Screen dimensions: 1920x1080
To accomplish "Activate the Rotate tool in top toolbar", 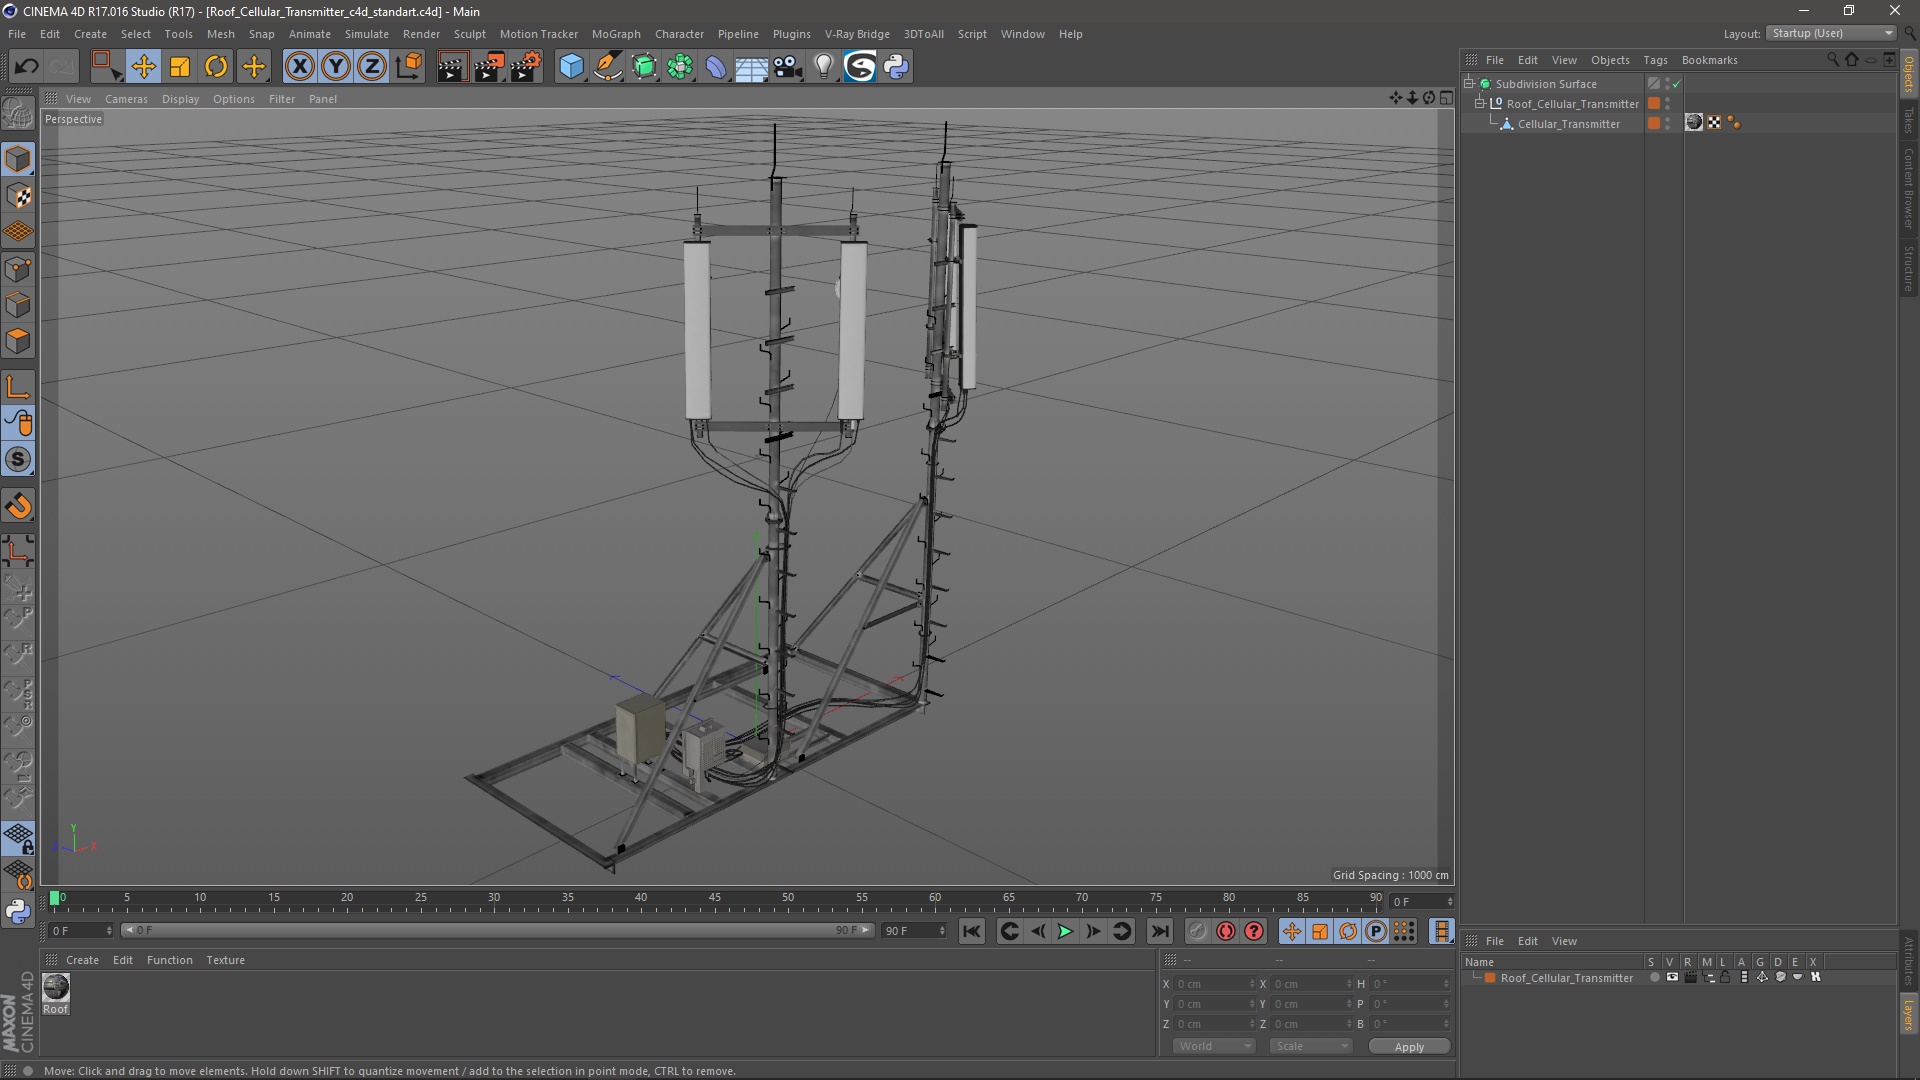I will click(x=216, y=67).
